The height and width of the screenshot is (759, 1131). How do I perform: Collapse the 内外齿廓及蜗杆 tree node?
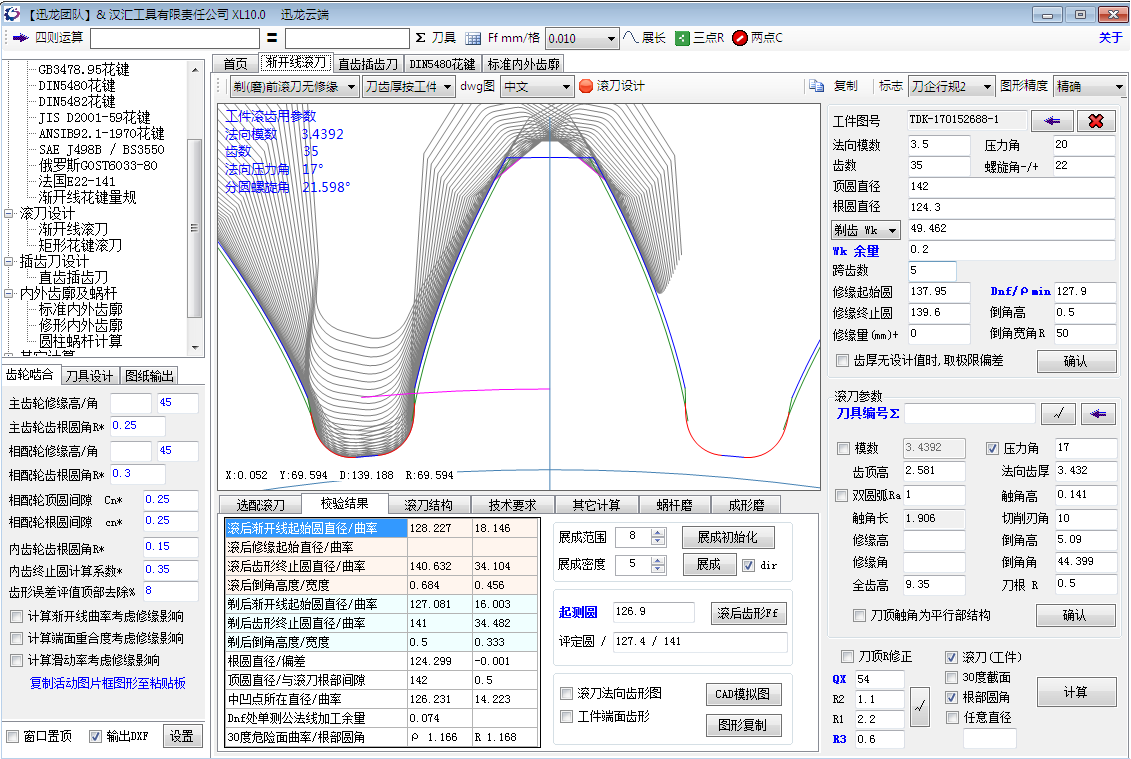[9, 294]
